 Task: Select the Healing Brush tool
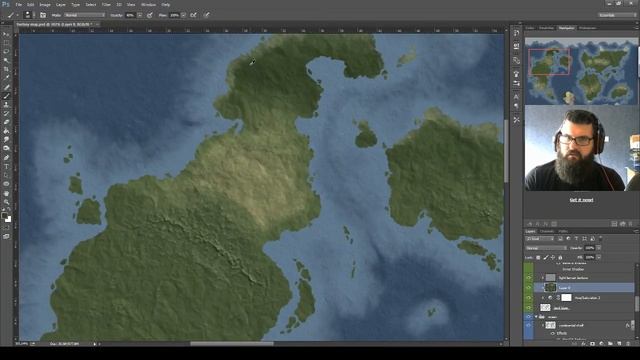click(x=6, y=87)
